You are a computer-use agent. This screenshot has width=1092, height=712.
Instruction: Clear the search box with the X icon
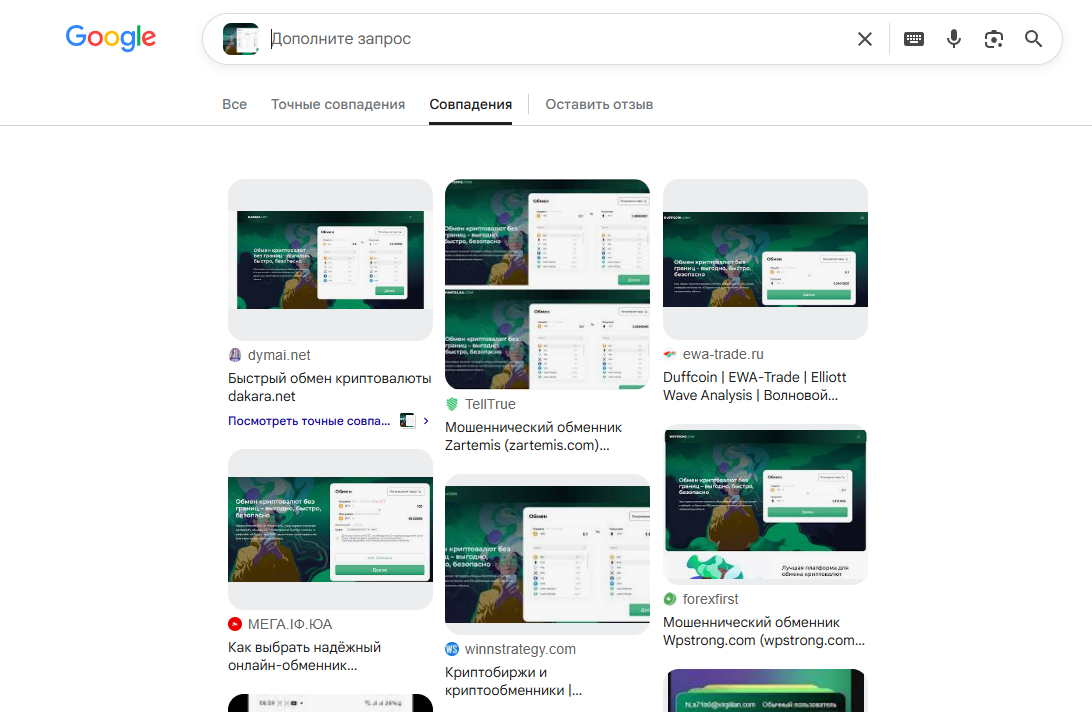(x=865, y=39)
